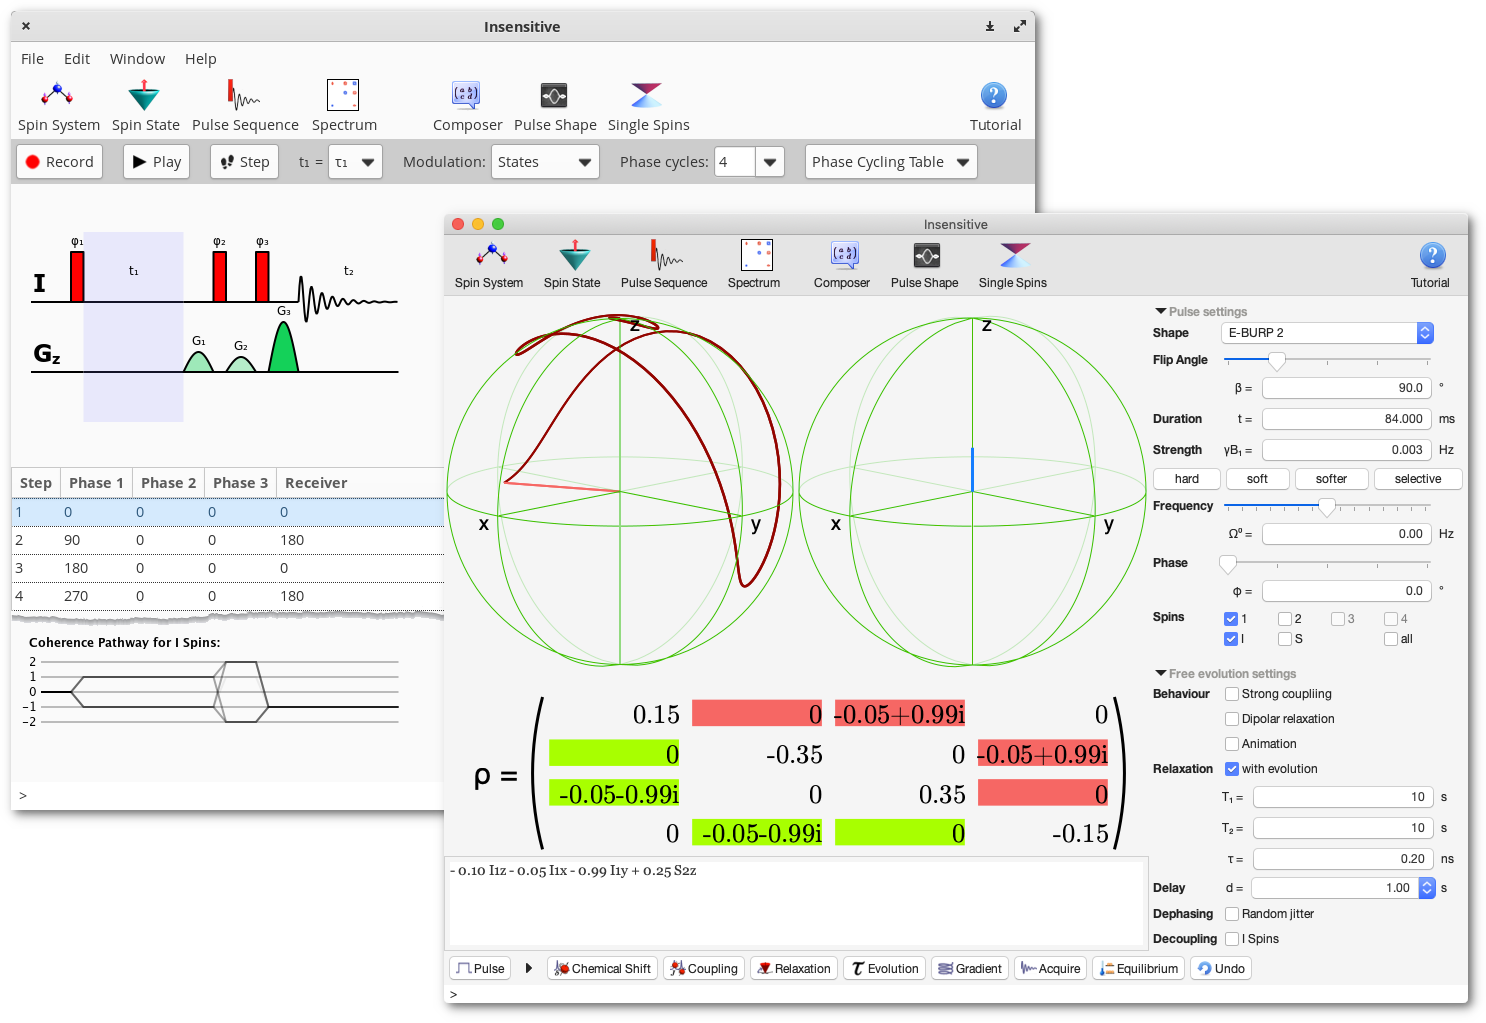Enable Decoupling I Spins checkbox
This screenshot has width=1486, height=1023.
point(1232,939)
